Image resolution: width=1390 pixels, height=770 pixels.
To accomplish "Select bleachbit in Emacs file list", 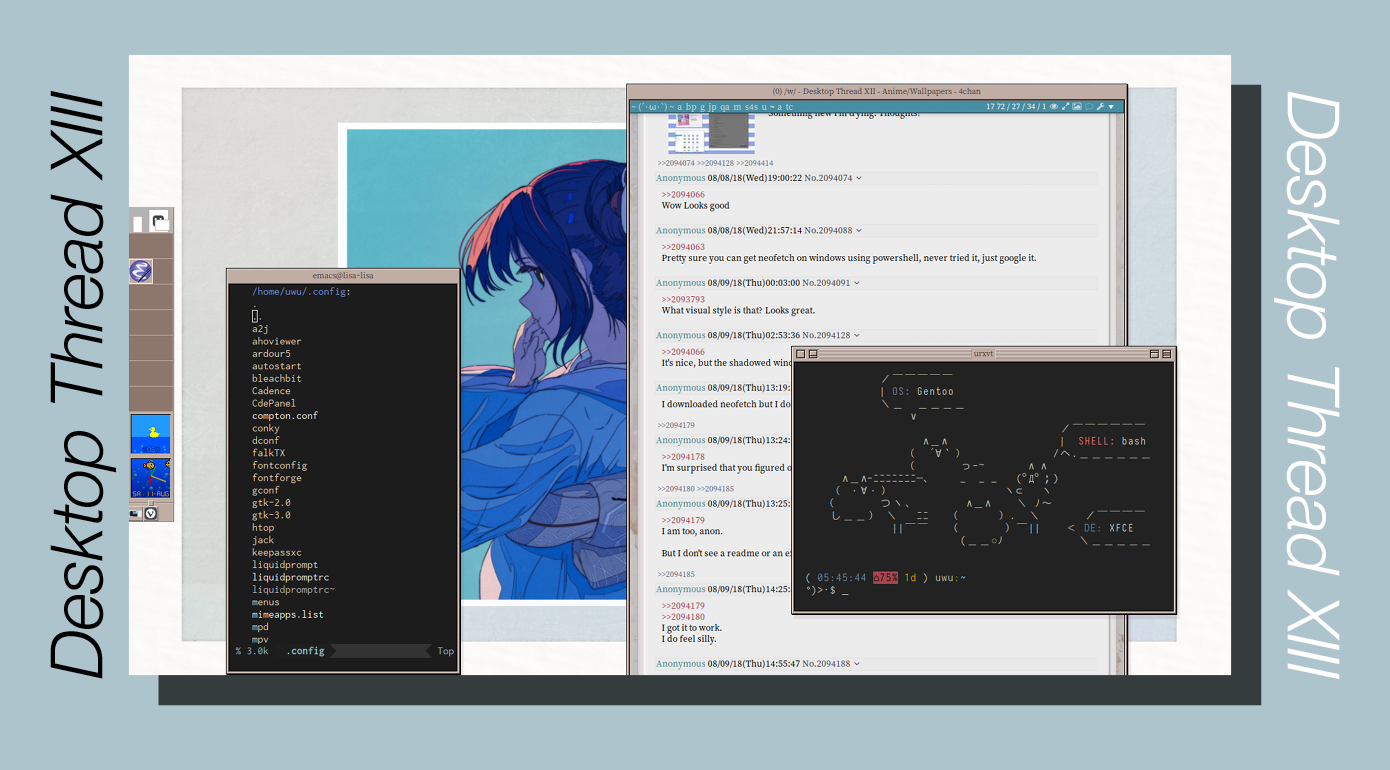I will 276,379.
